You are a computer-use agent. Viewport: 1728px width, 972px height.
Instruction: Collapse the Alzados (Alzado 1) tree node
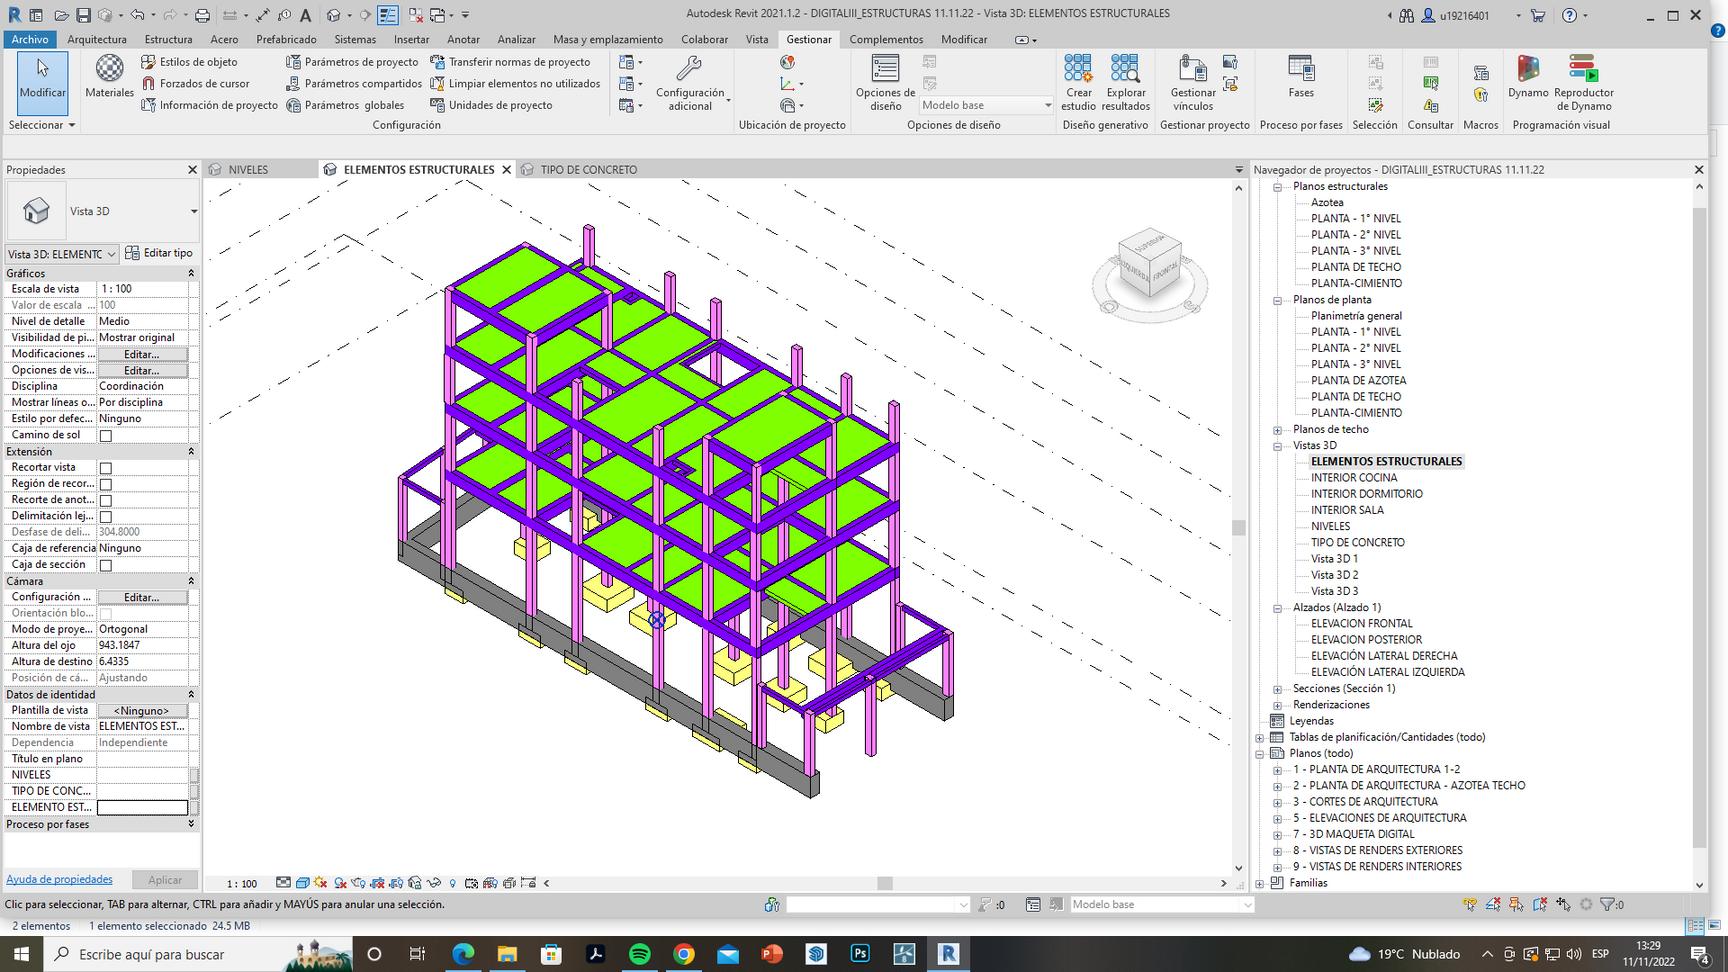1277,608
